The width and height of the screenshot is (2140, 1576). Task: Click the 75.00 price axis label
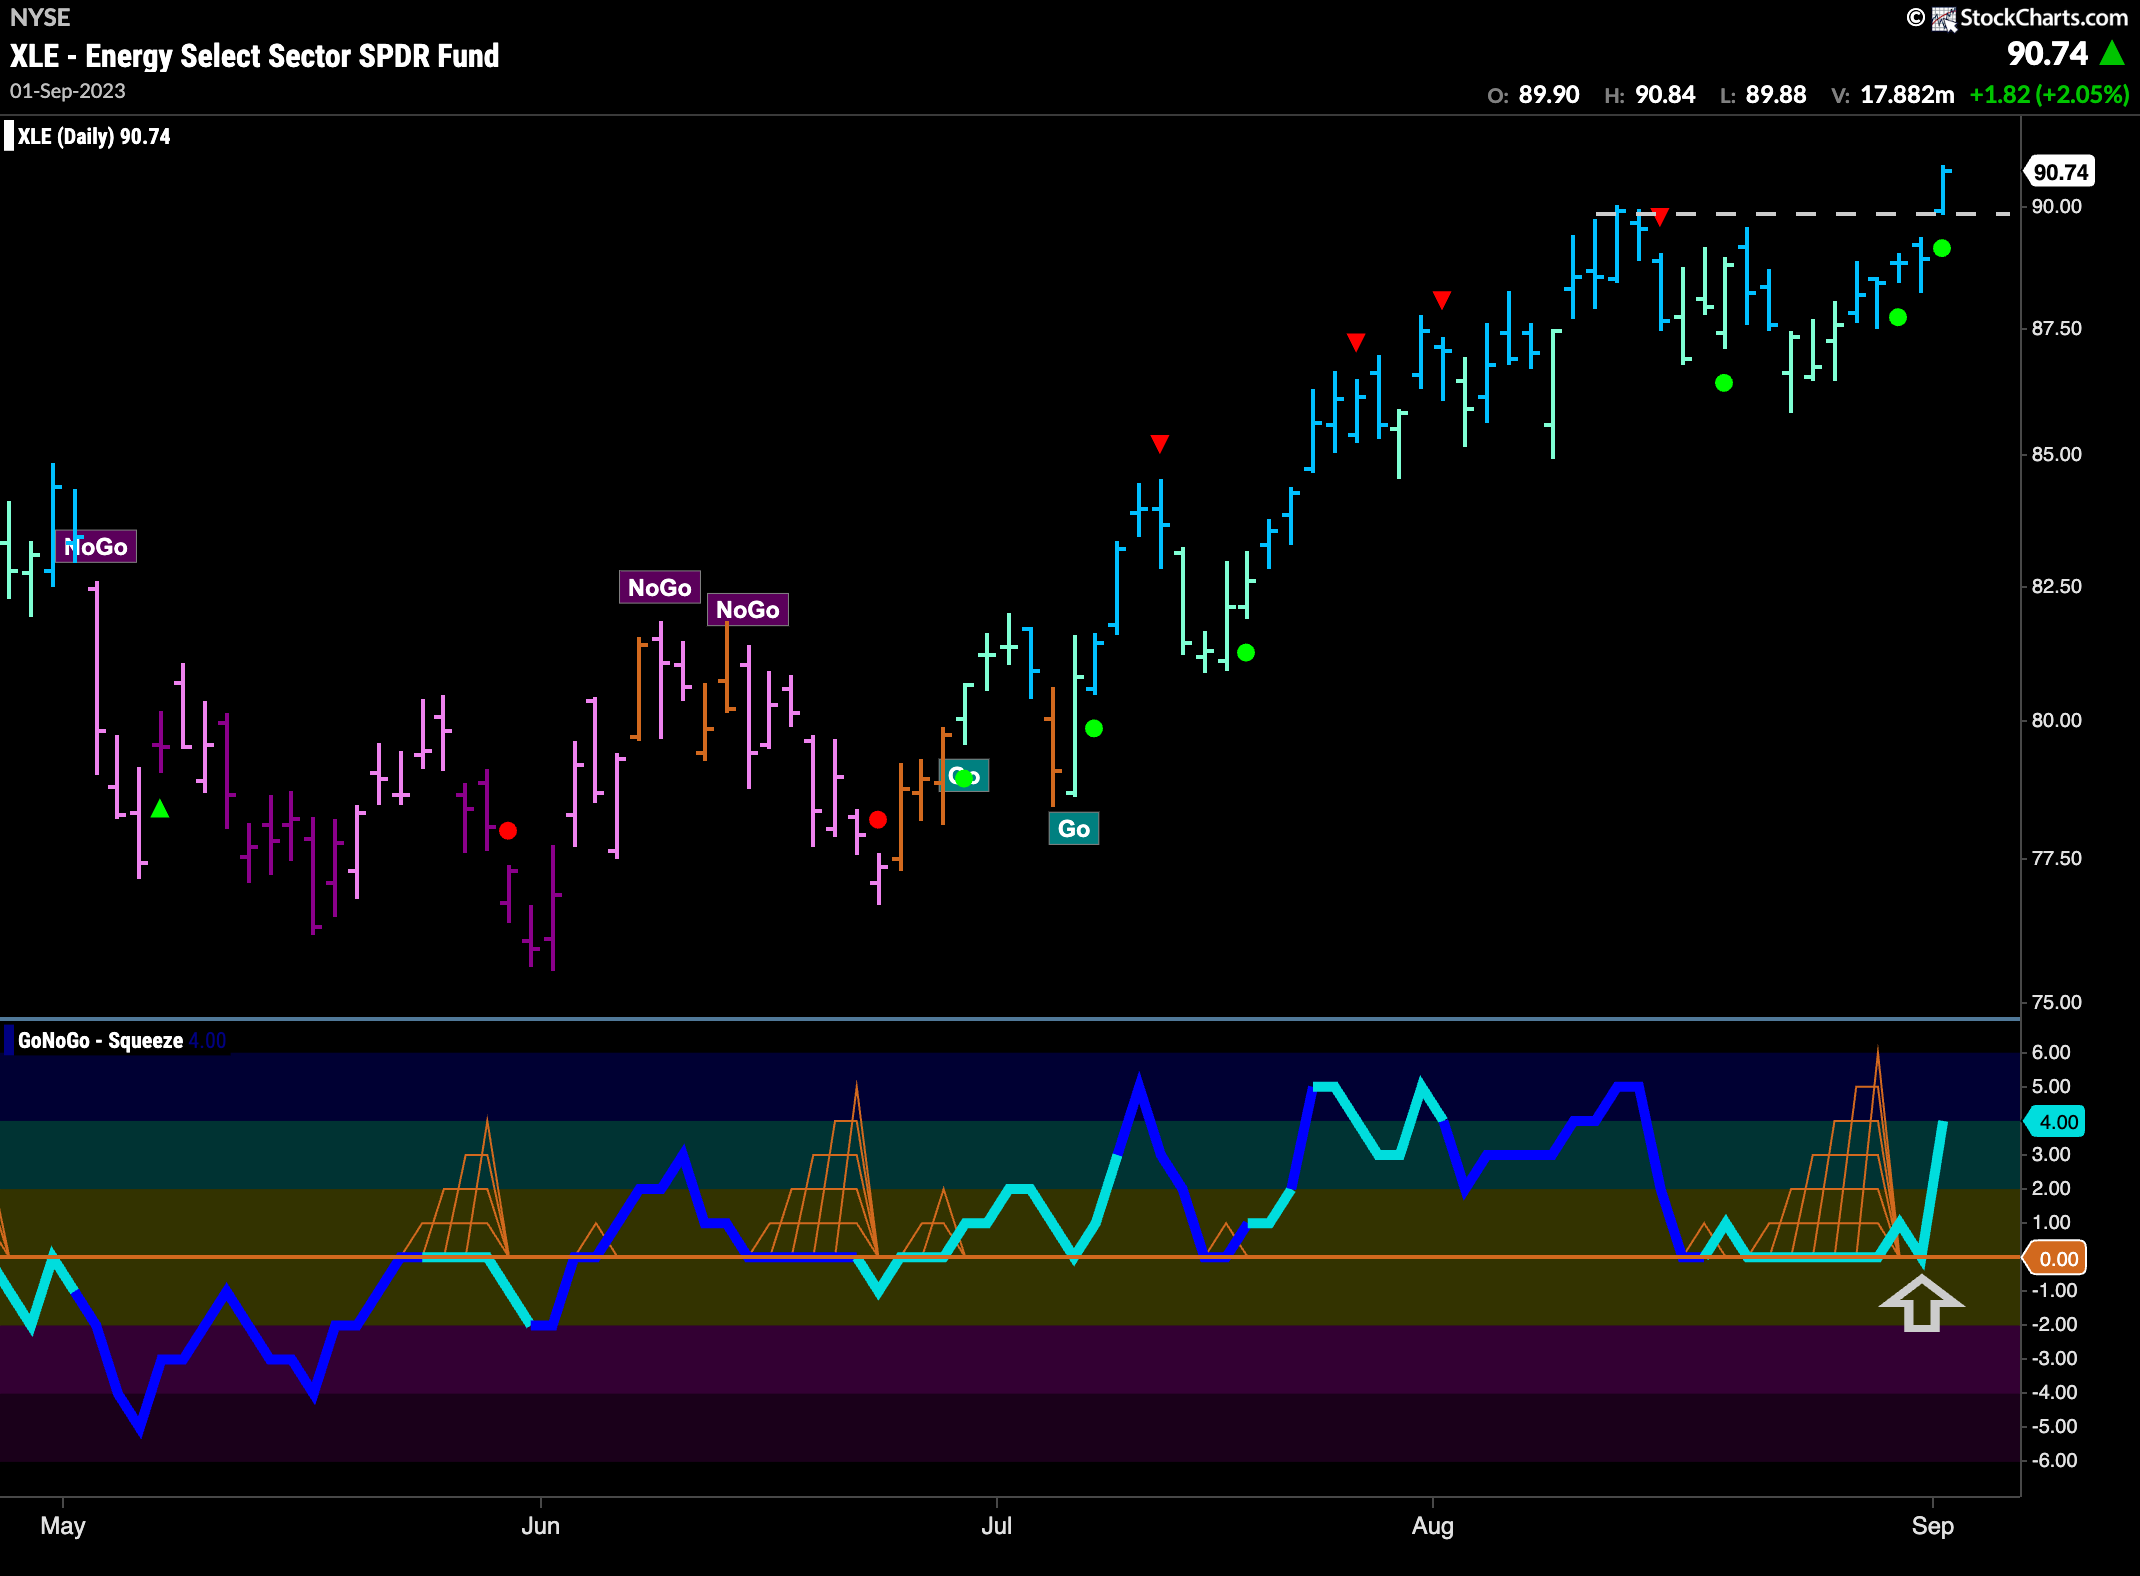(2057, 1003)
